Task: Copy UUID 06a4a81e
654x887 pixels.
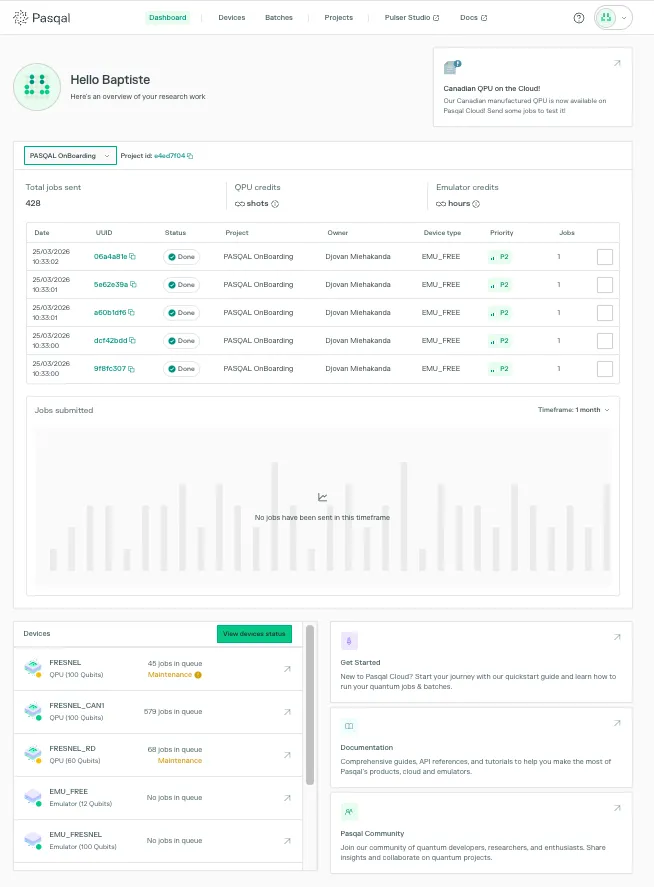Action: (x=132, y=257)
